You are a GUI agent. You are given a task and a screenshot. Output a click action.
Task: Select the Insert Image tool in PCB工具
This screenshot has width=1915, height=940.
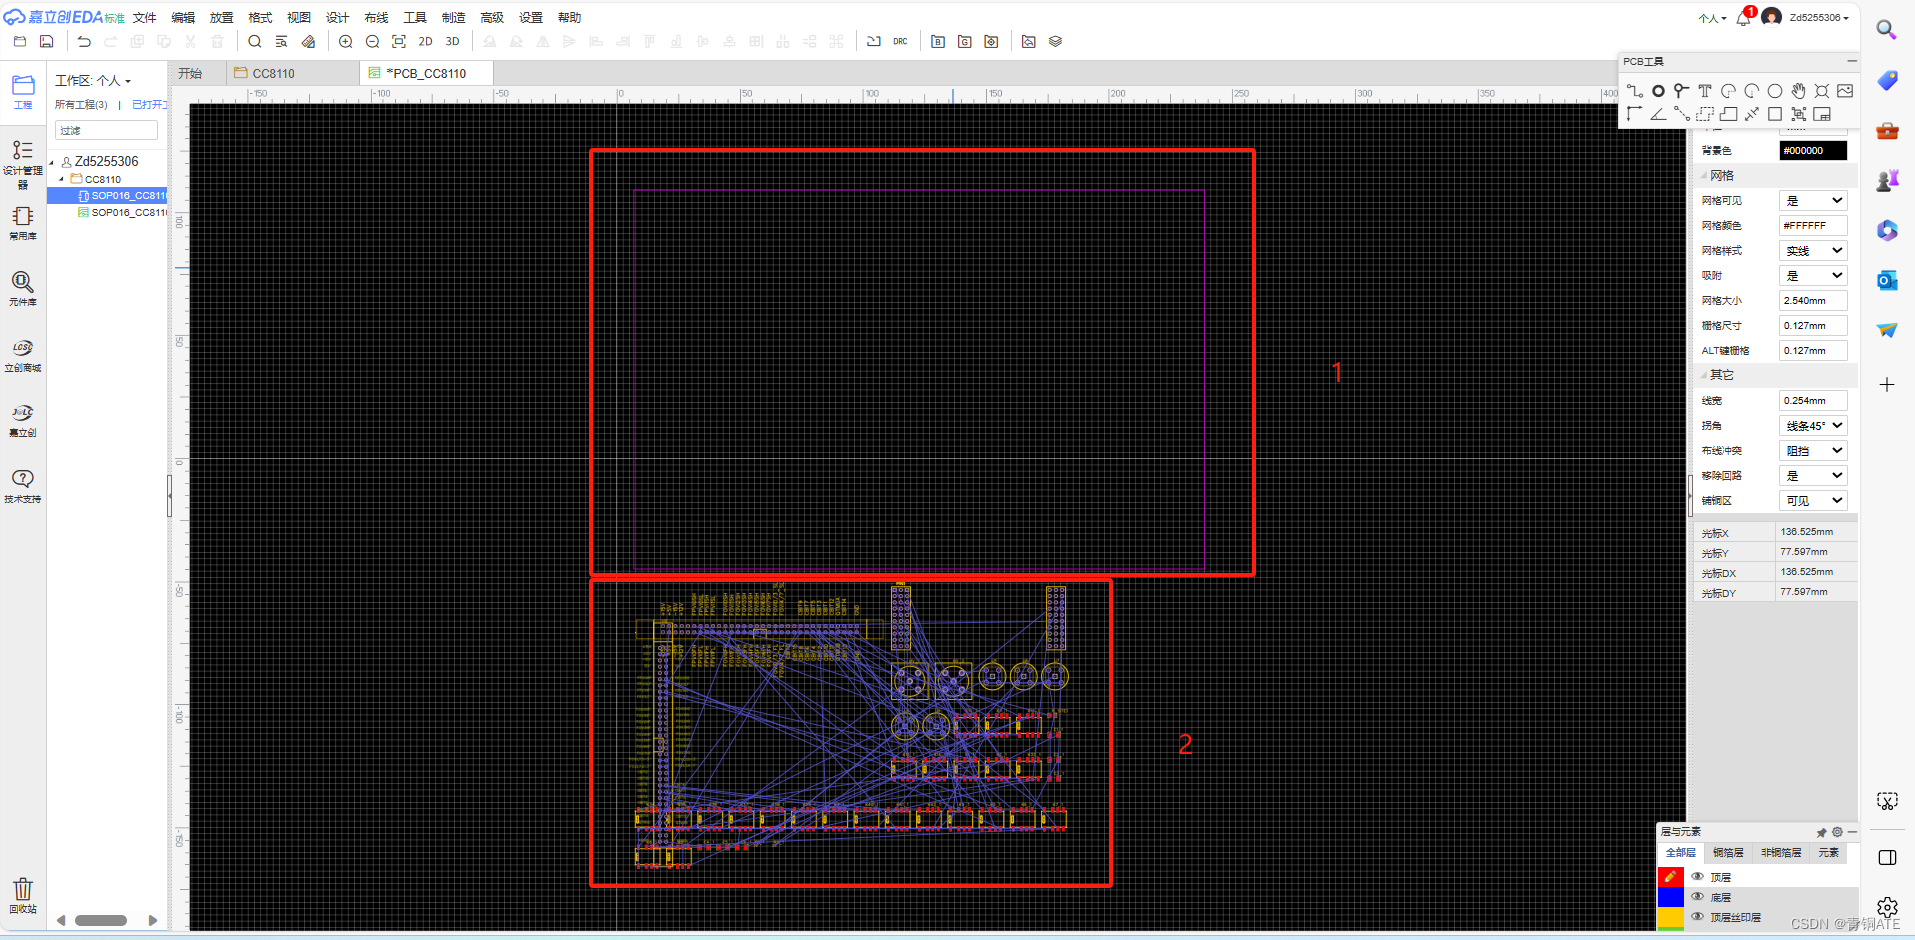point(1845,91)
